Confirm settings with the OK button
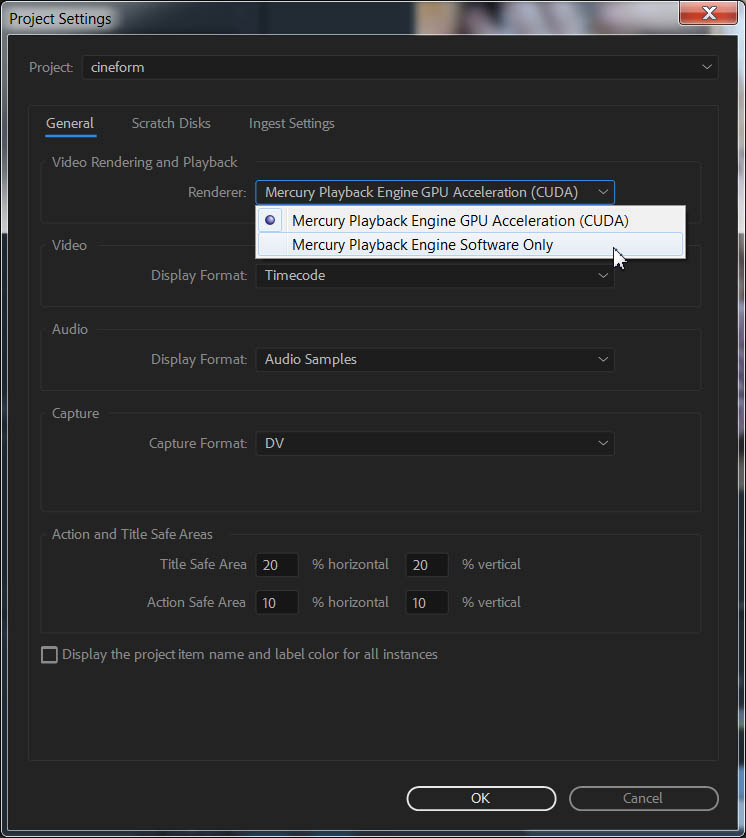 click(481, 798)
